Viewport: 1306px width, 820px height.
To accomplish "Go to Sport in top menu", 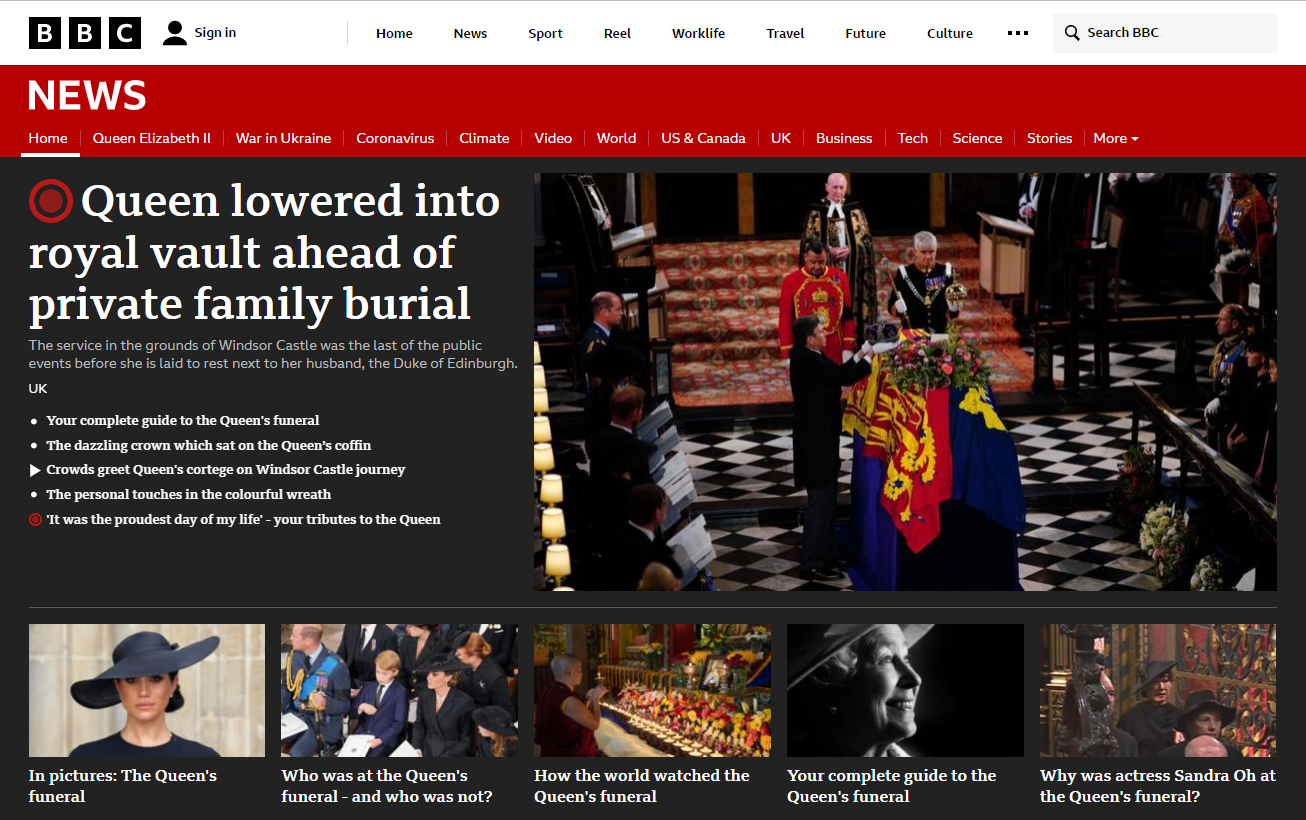I will click(545, 33).
